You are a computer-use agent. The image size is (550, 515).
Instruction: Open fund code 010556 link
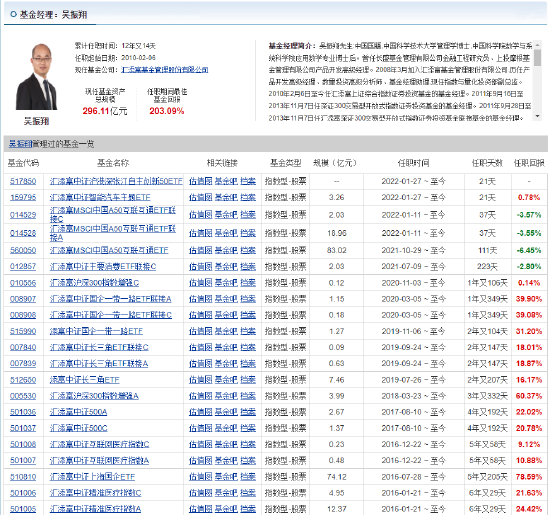(23, 283)
